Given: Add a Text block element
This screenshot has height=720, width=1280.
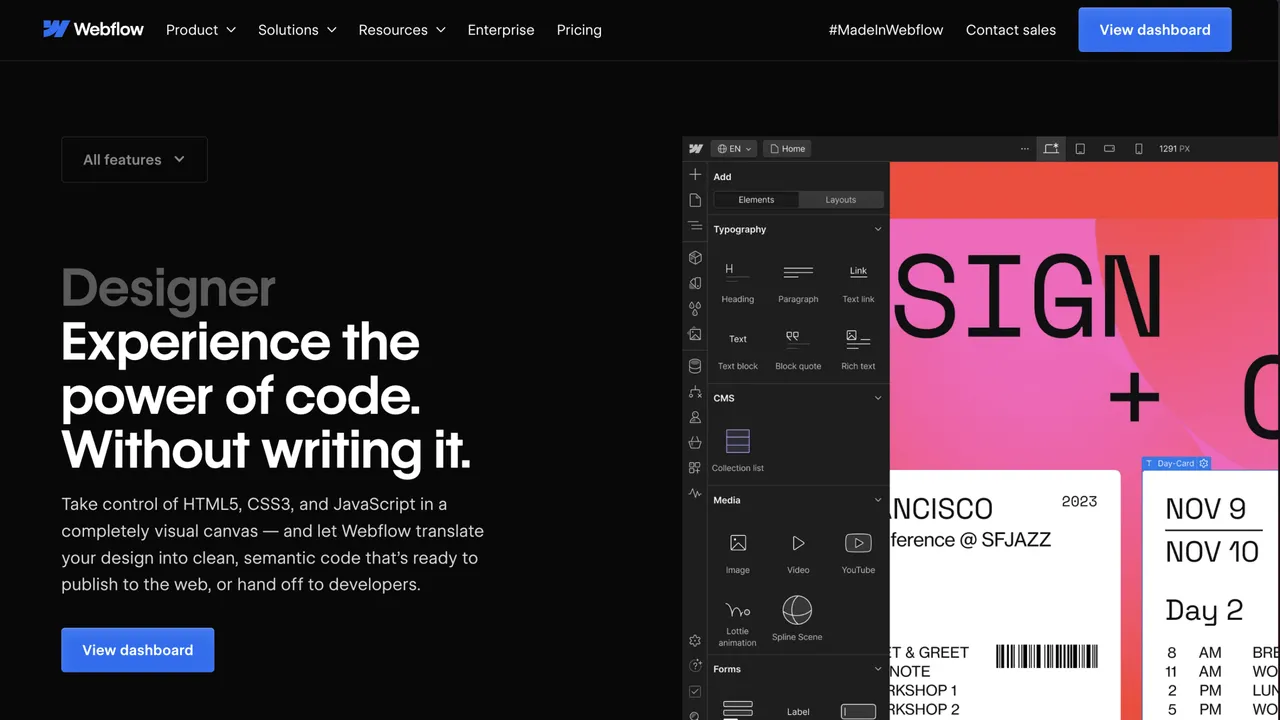Looking at the screenshot, I should coord(738,350).
